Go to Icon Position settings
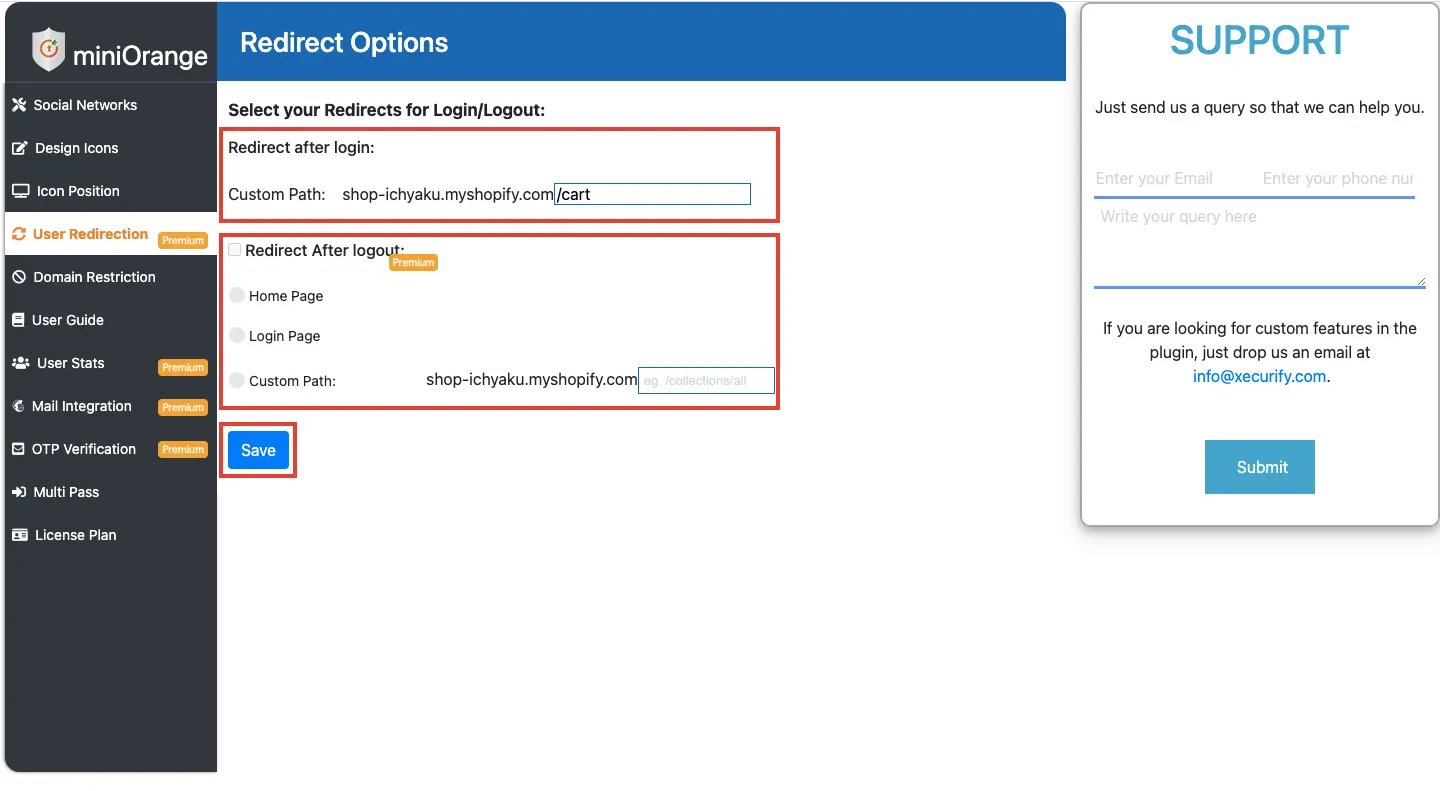1440x791 pixels. click(110, 191)
